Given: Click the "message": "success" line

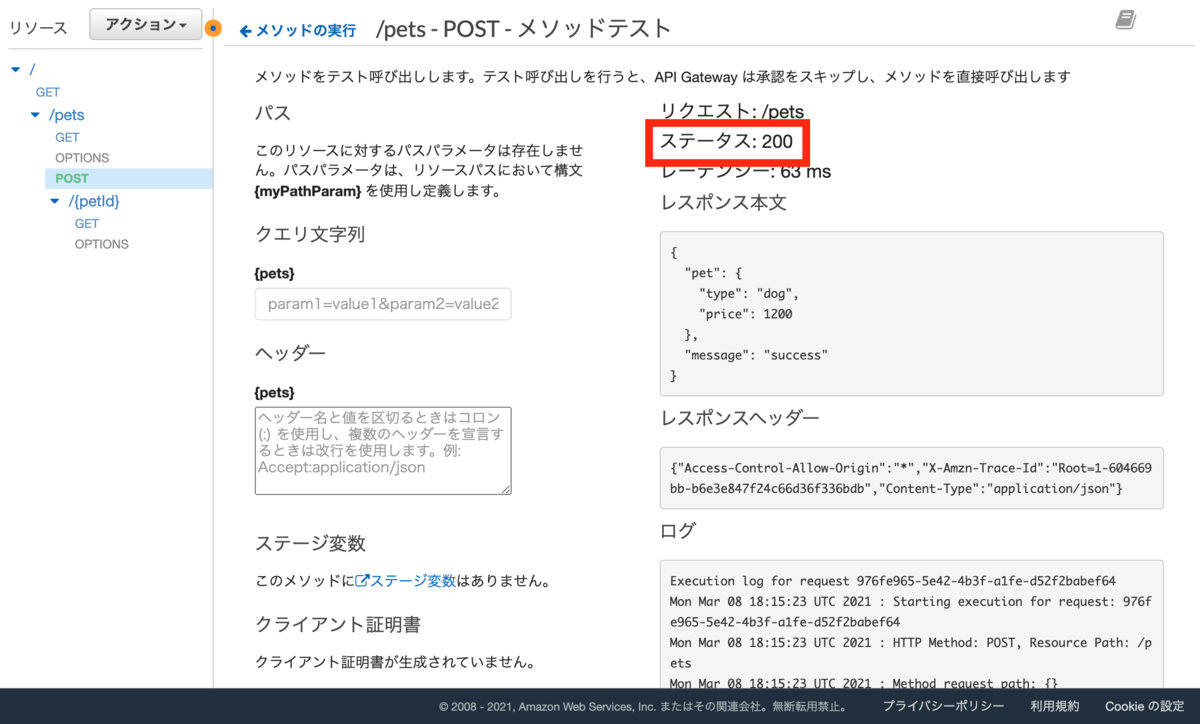Looking at the screenshot, I should point(756,355).
